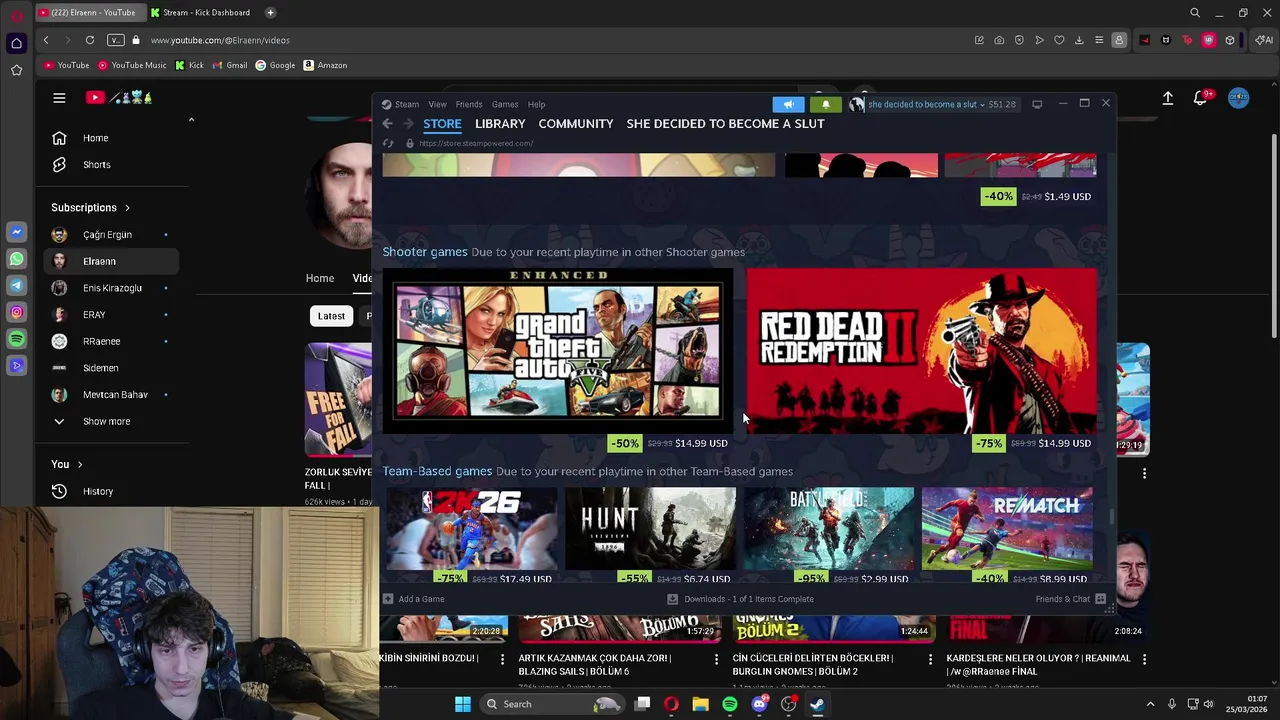The width and height of the screenshot is (1280, 720).
Task: Open the browser search magnifier icon
Action: pyautogui.click(x=1195, y=13)
